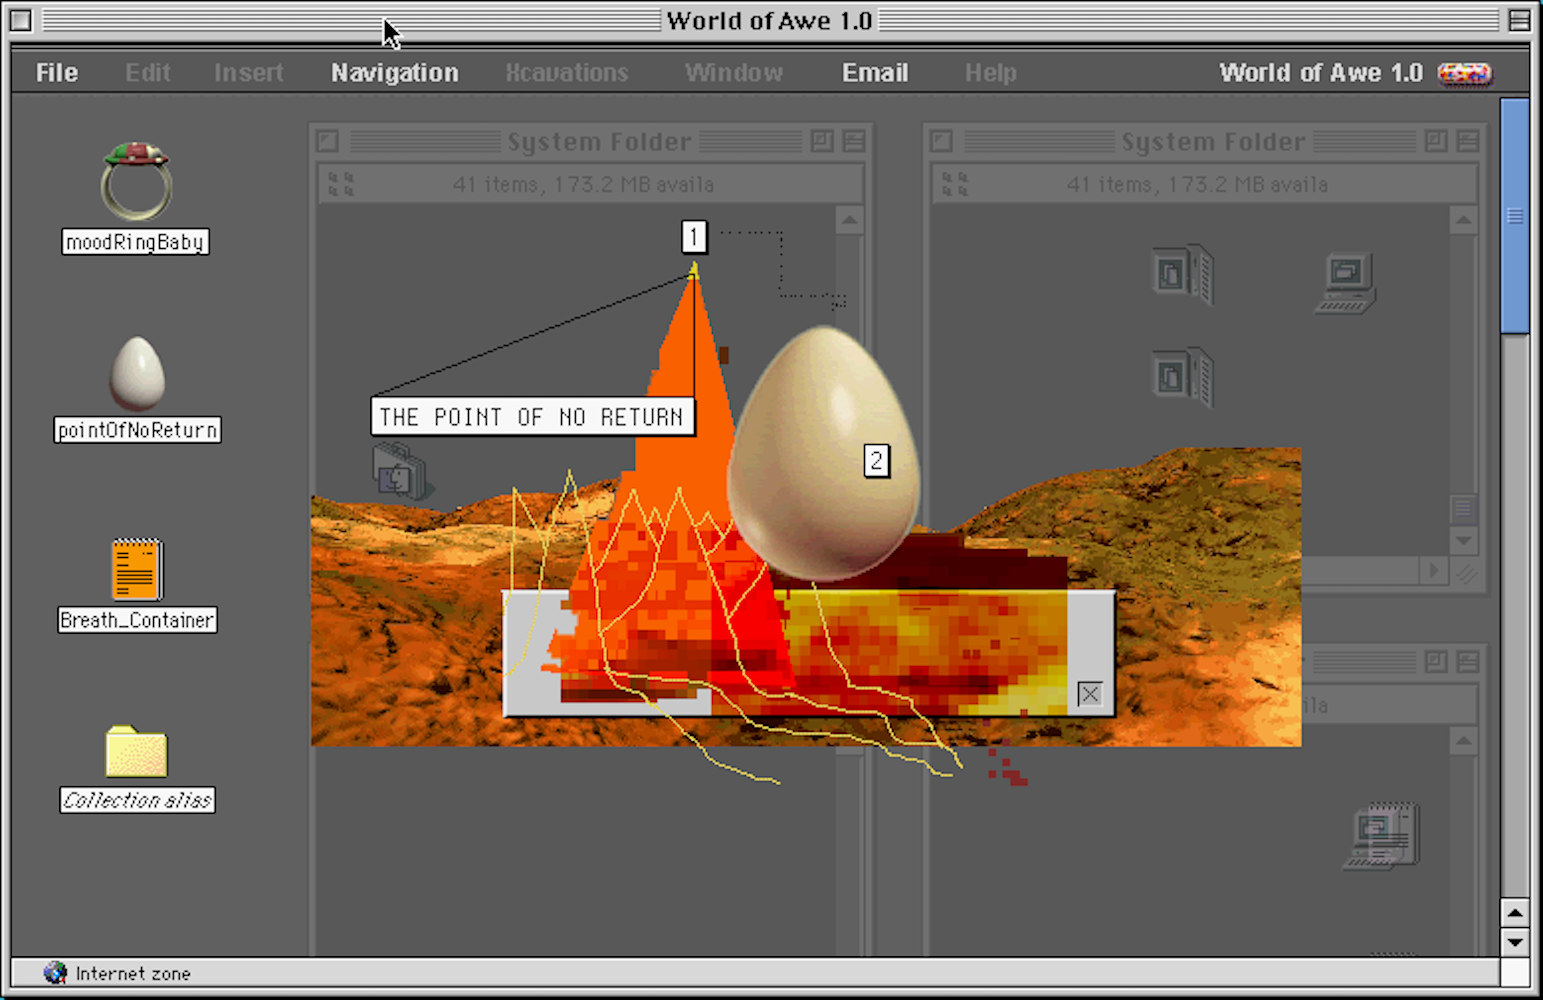Toggle the window collapse box in title bar
Image resolution: width=1543 pixels, height=1000 pixels.
(x=1519, y=20)
